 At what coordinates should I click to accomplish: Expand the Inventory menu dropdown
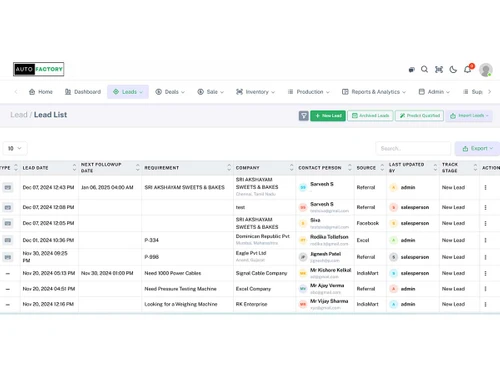(256, 92)
